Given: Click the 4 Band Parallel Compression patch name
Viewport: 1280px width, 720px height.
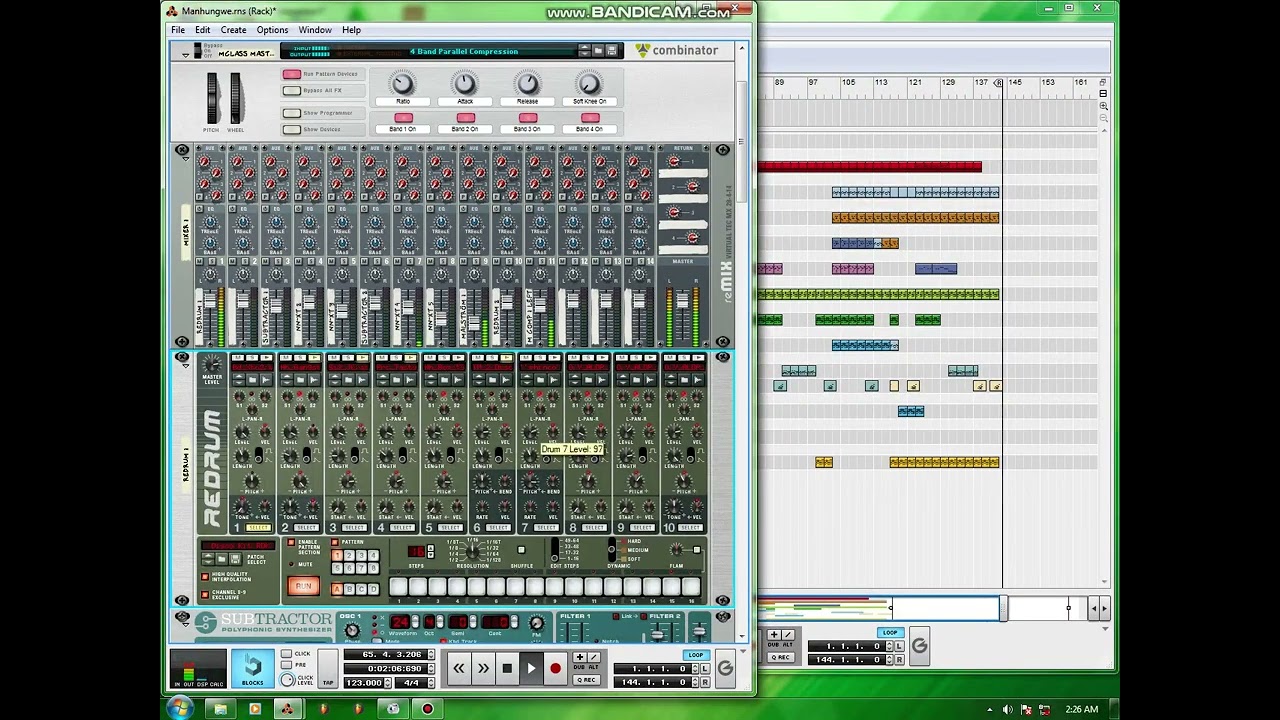Looking at the screenshot, I should [464, 51].
